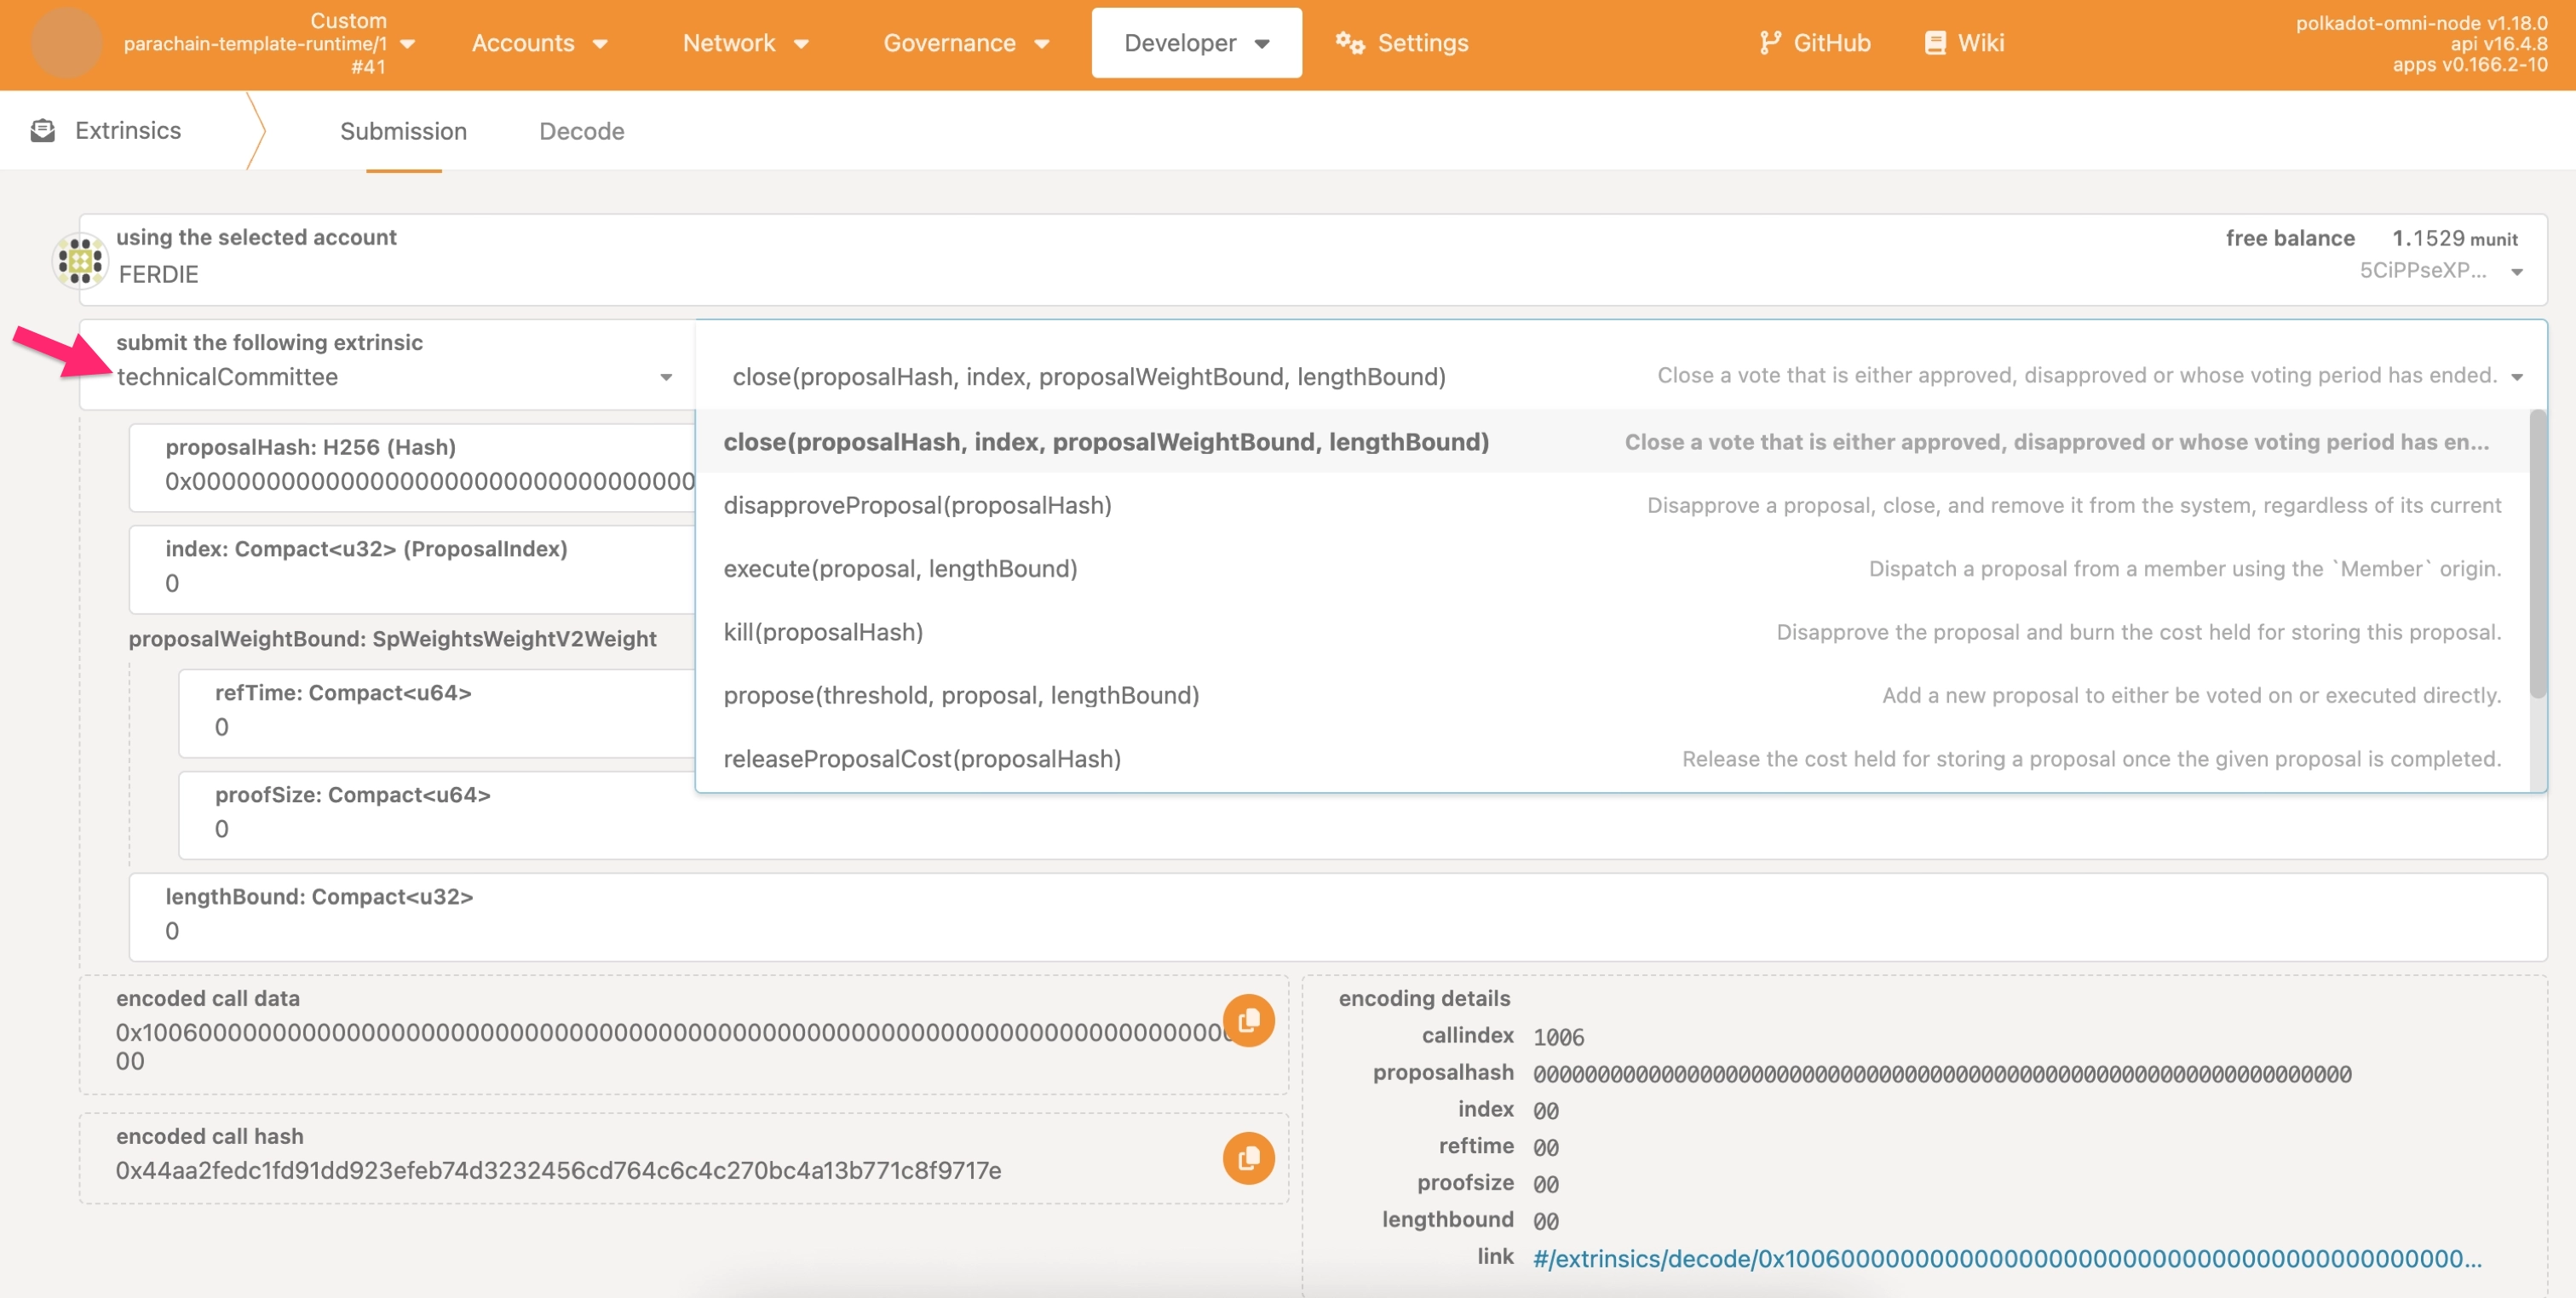2576x1298 pixels.
Task: Switch to the Decode tab
Action: [581, 131]
